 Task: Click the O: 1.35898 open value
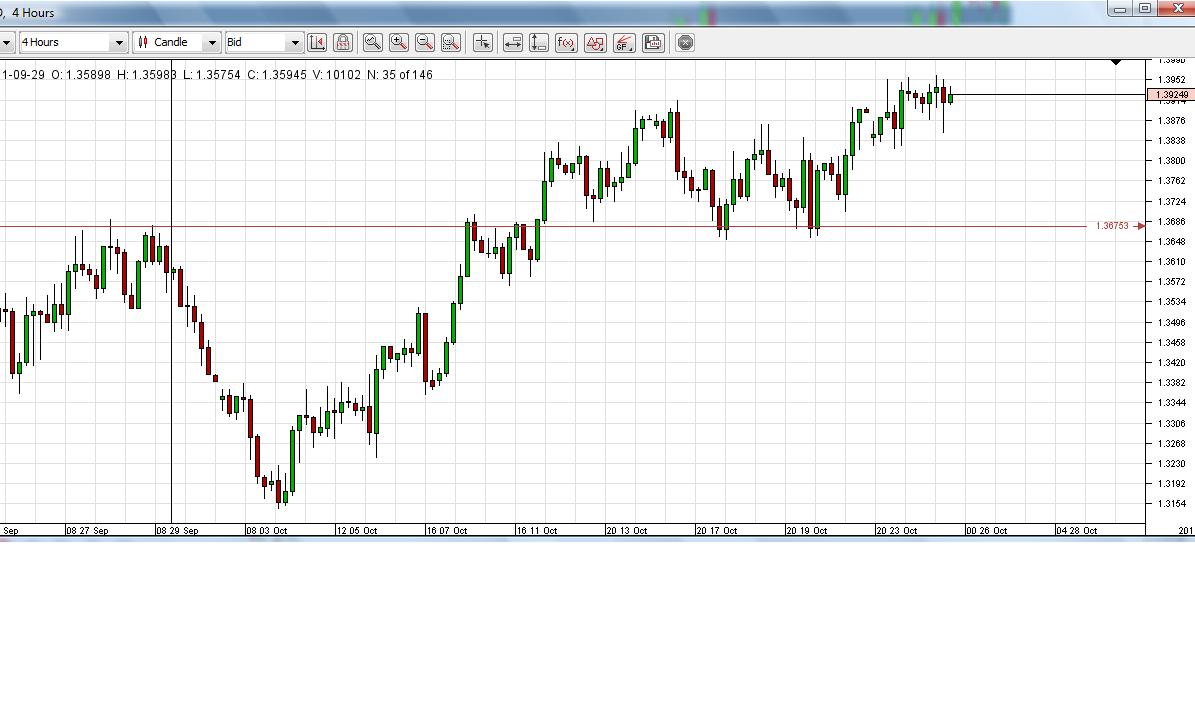[x=81, y=75]
